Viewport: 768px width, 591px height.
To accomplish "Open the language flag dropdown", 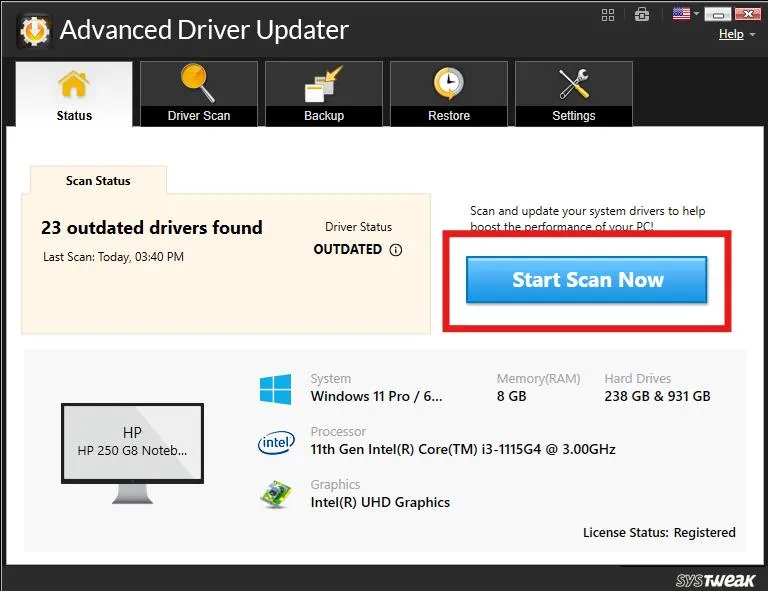I will 685,14.
